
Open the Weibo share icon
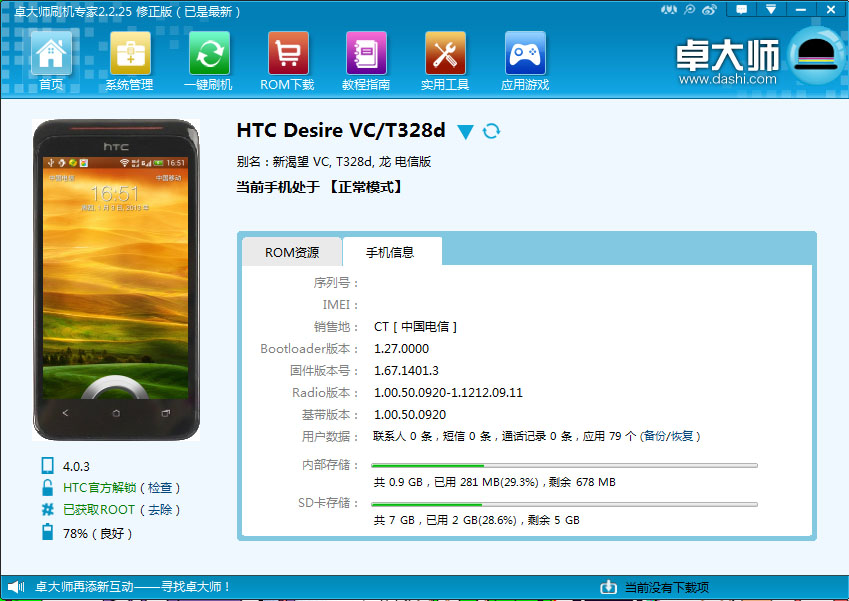709,9
